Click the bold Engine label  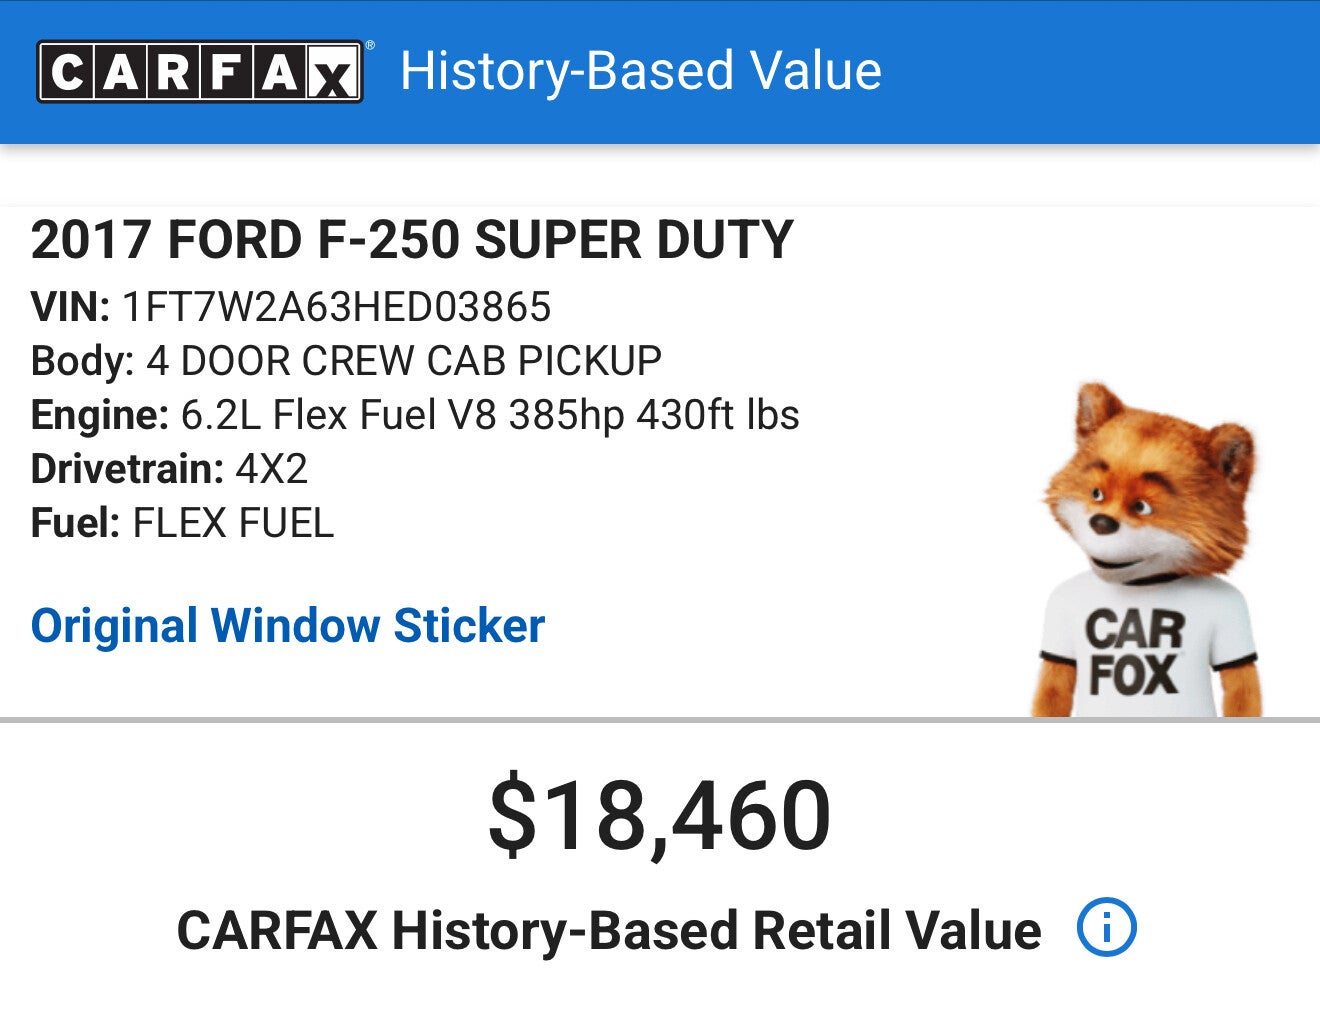pos(100,415)
